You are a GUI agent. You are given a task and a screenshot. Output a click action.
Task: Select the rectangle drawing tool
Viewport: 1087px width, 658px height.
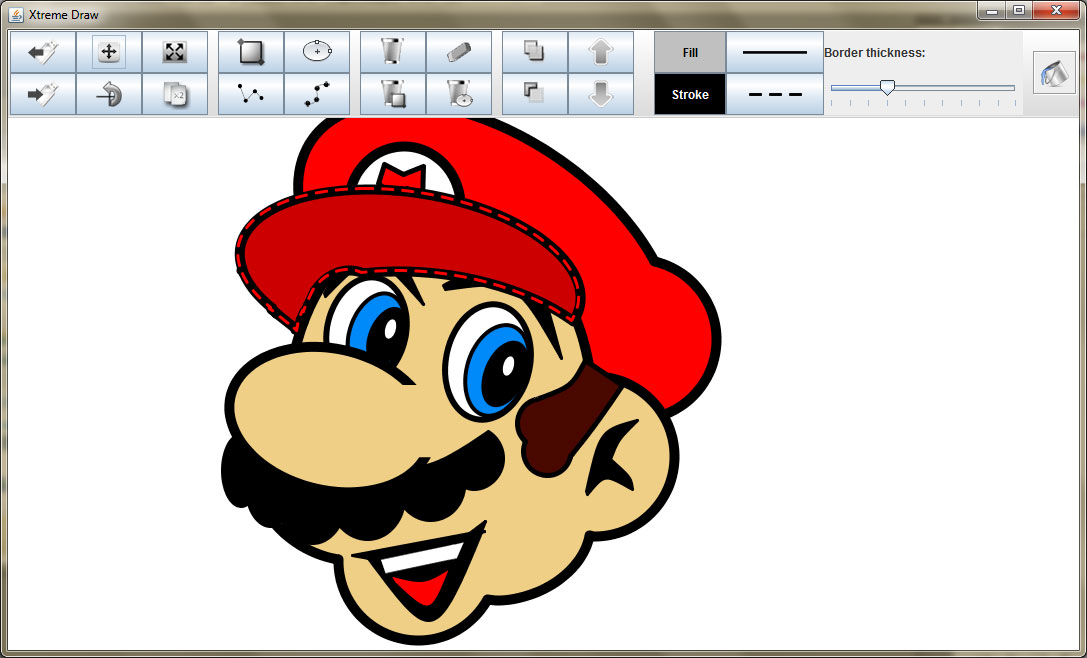(251, 52)
